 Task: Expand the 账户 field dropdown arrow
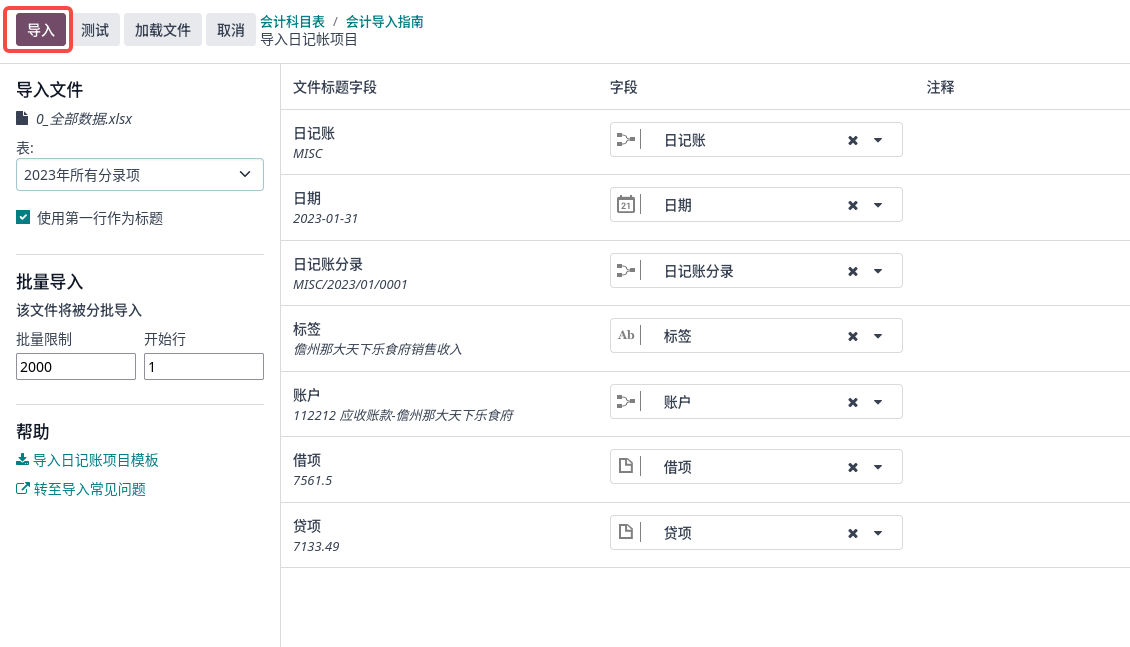(x=878, y=403)
